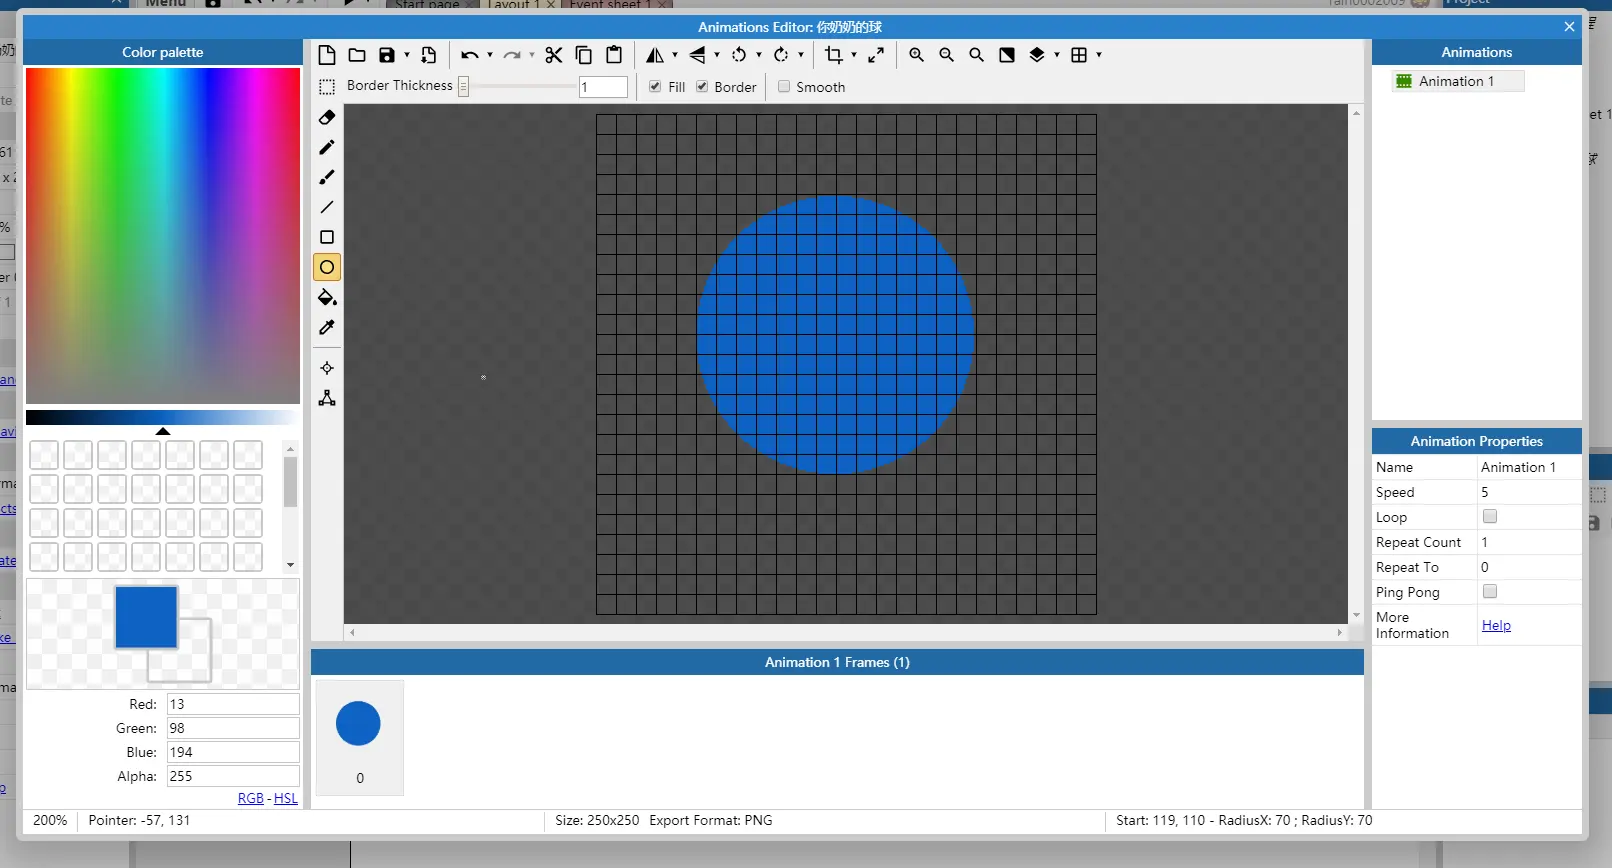Image resolution: width=1612 pixels, height=868 pixels.
Task: Pick a color from the color palette
Action: (163, 236)
